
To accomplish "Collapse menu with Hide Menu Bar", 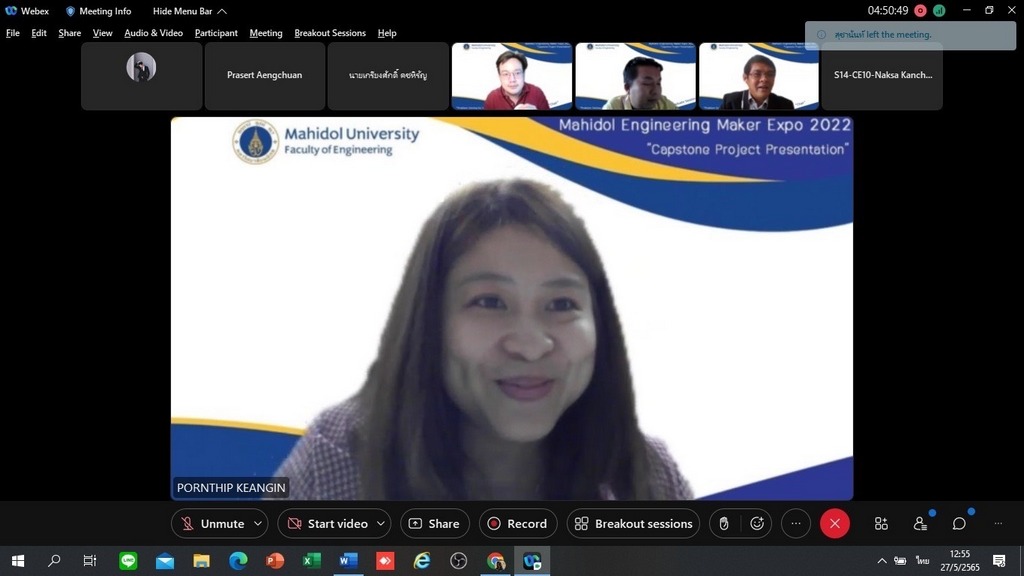I will [x=189, y=11].
